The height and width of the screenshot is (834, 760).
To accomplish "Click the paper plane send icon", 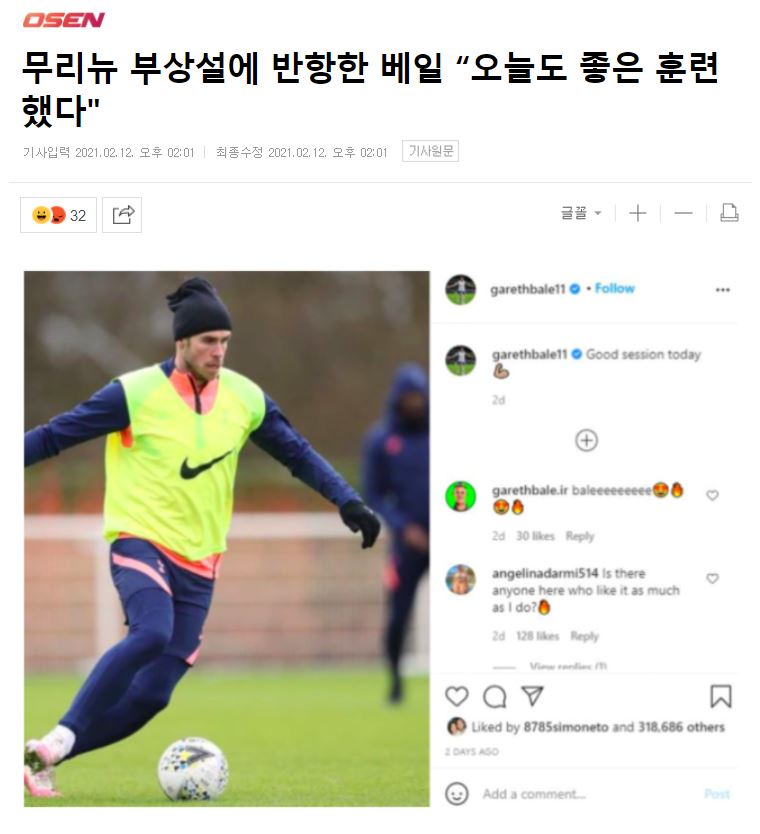I will point(532,696).
